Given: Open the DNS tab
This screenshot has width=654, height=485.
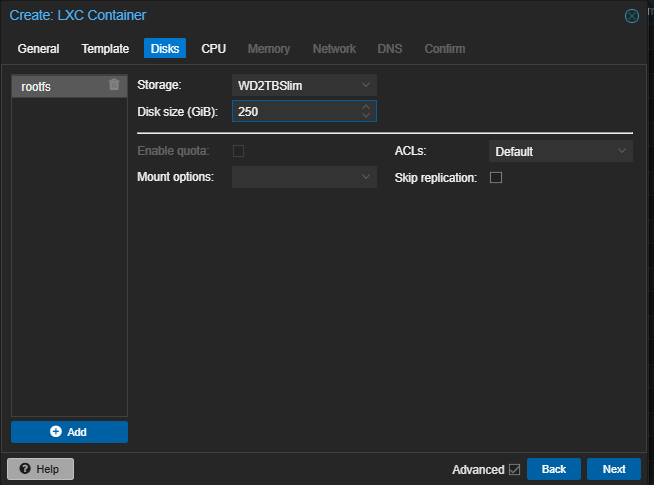Looking at the screenshot, I should click(390, 49).
